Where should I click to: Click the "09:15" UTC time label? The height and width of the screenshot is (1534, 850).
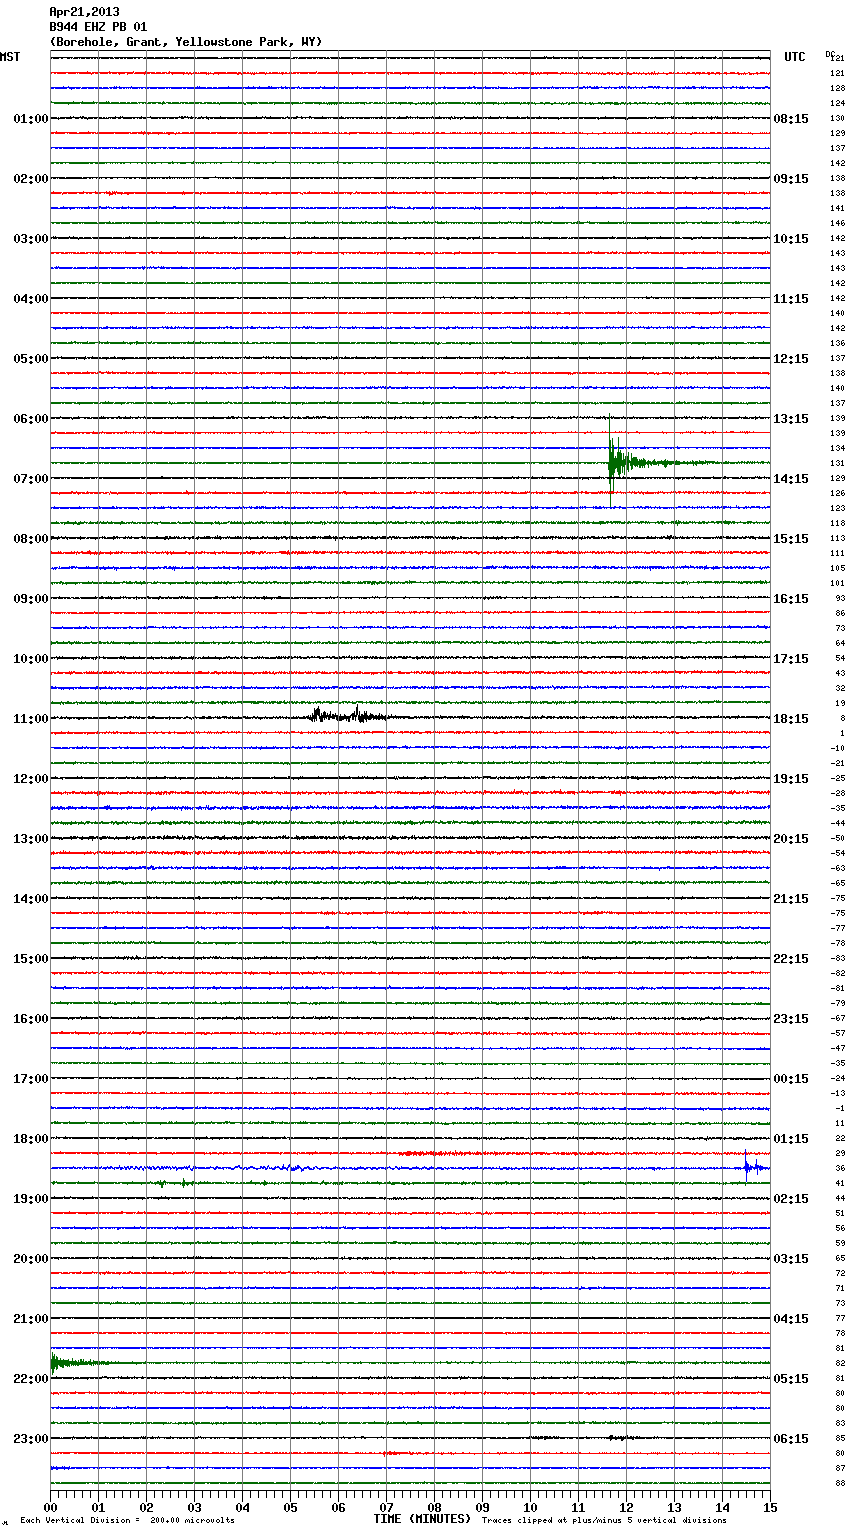[791, 179]
